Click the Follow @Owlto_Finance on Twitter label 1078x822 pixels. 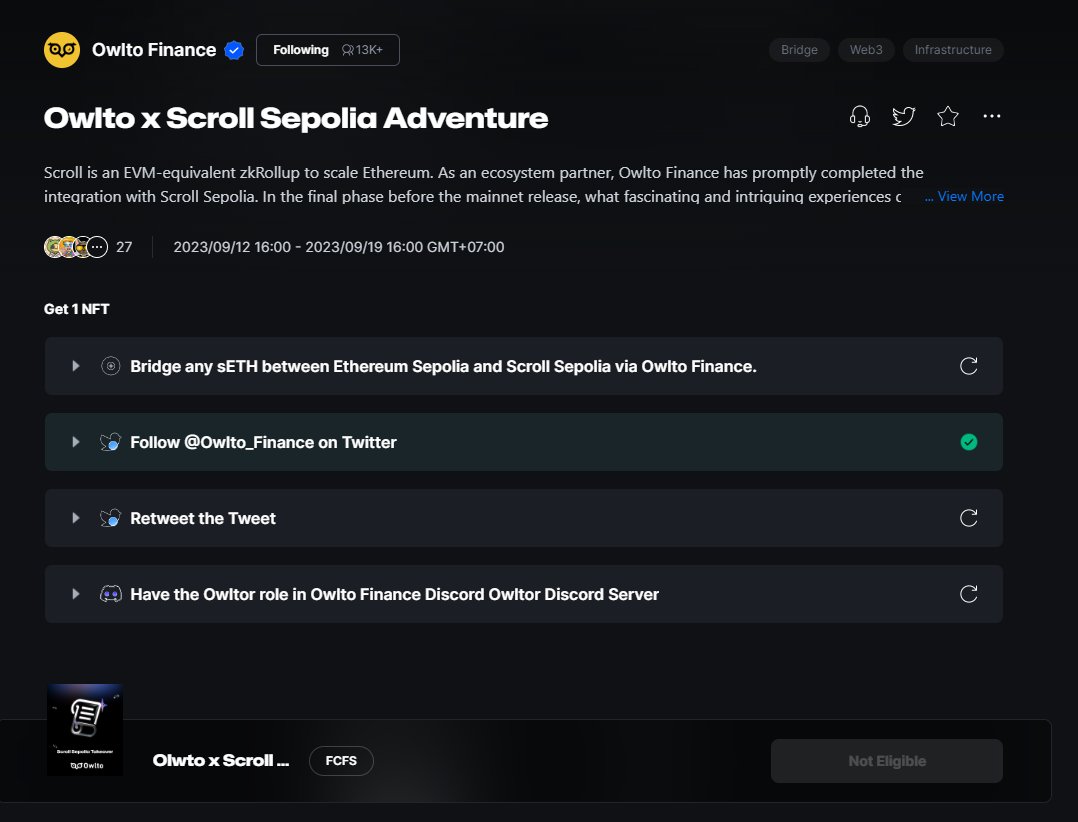point(263,442)
